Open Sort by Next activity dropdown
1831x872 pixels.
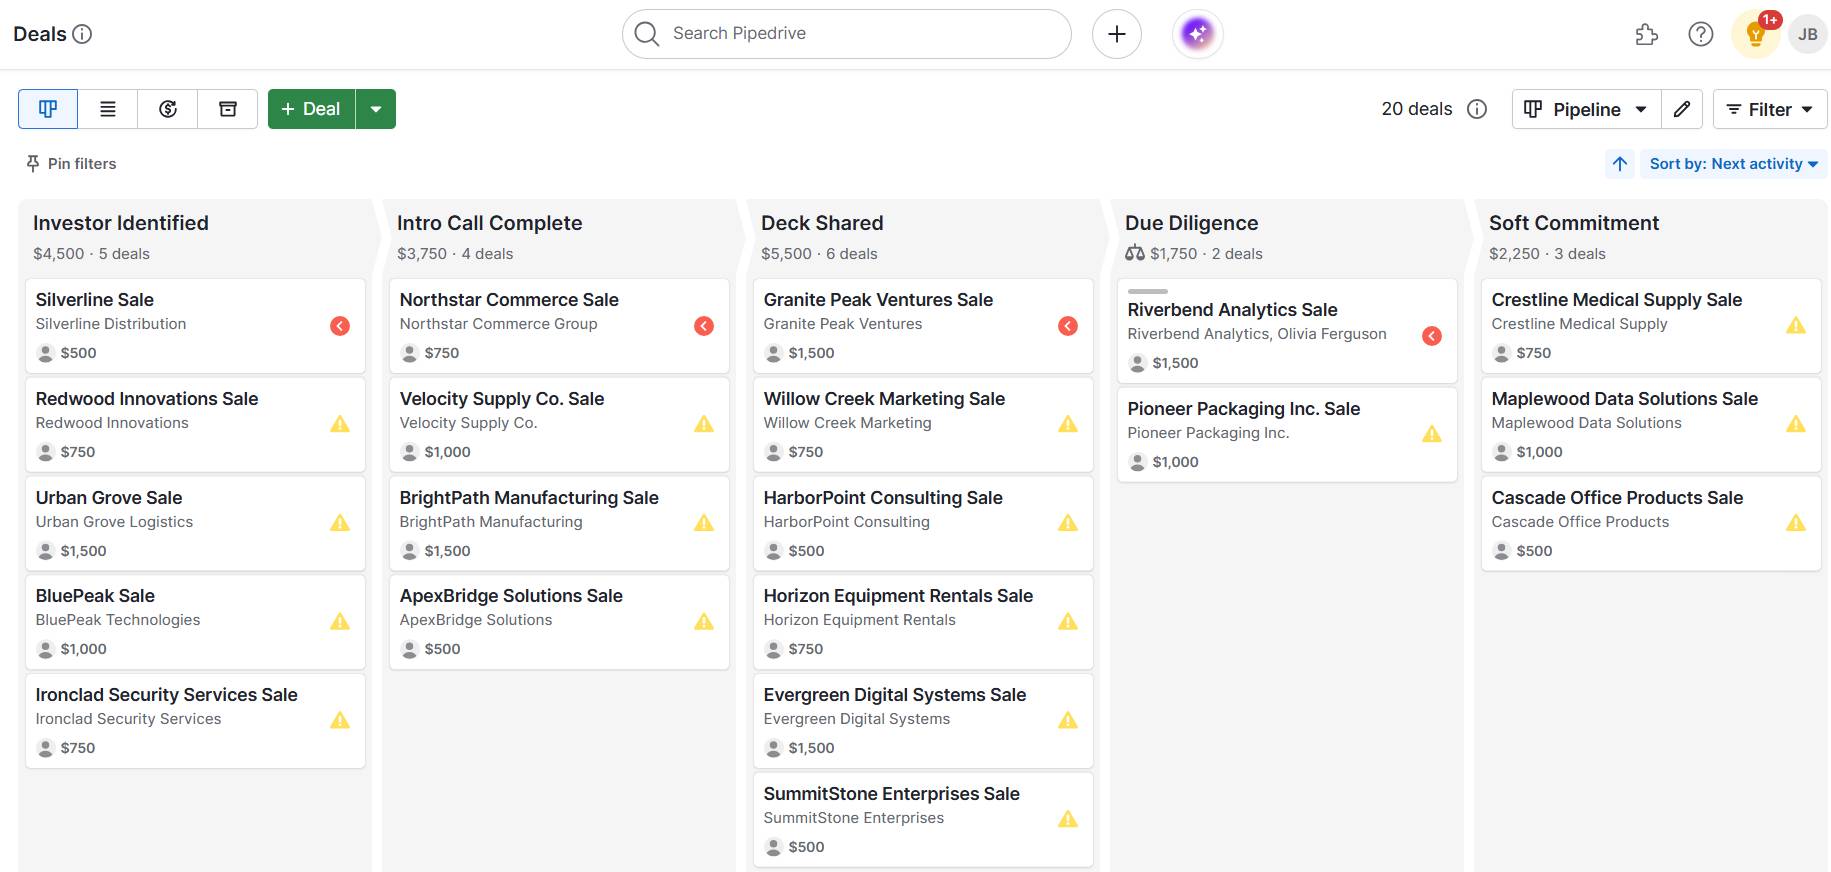pyautogui.click(x=1733, y=164)
